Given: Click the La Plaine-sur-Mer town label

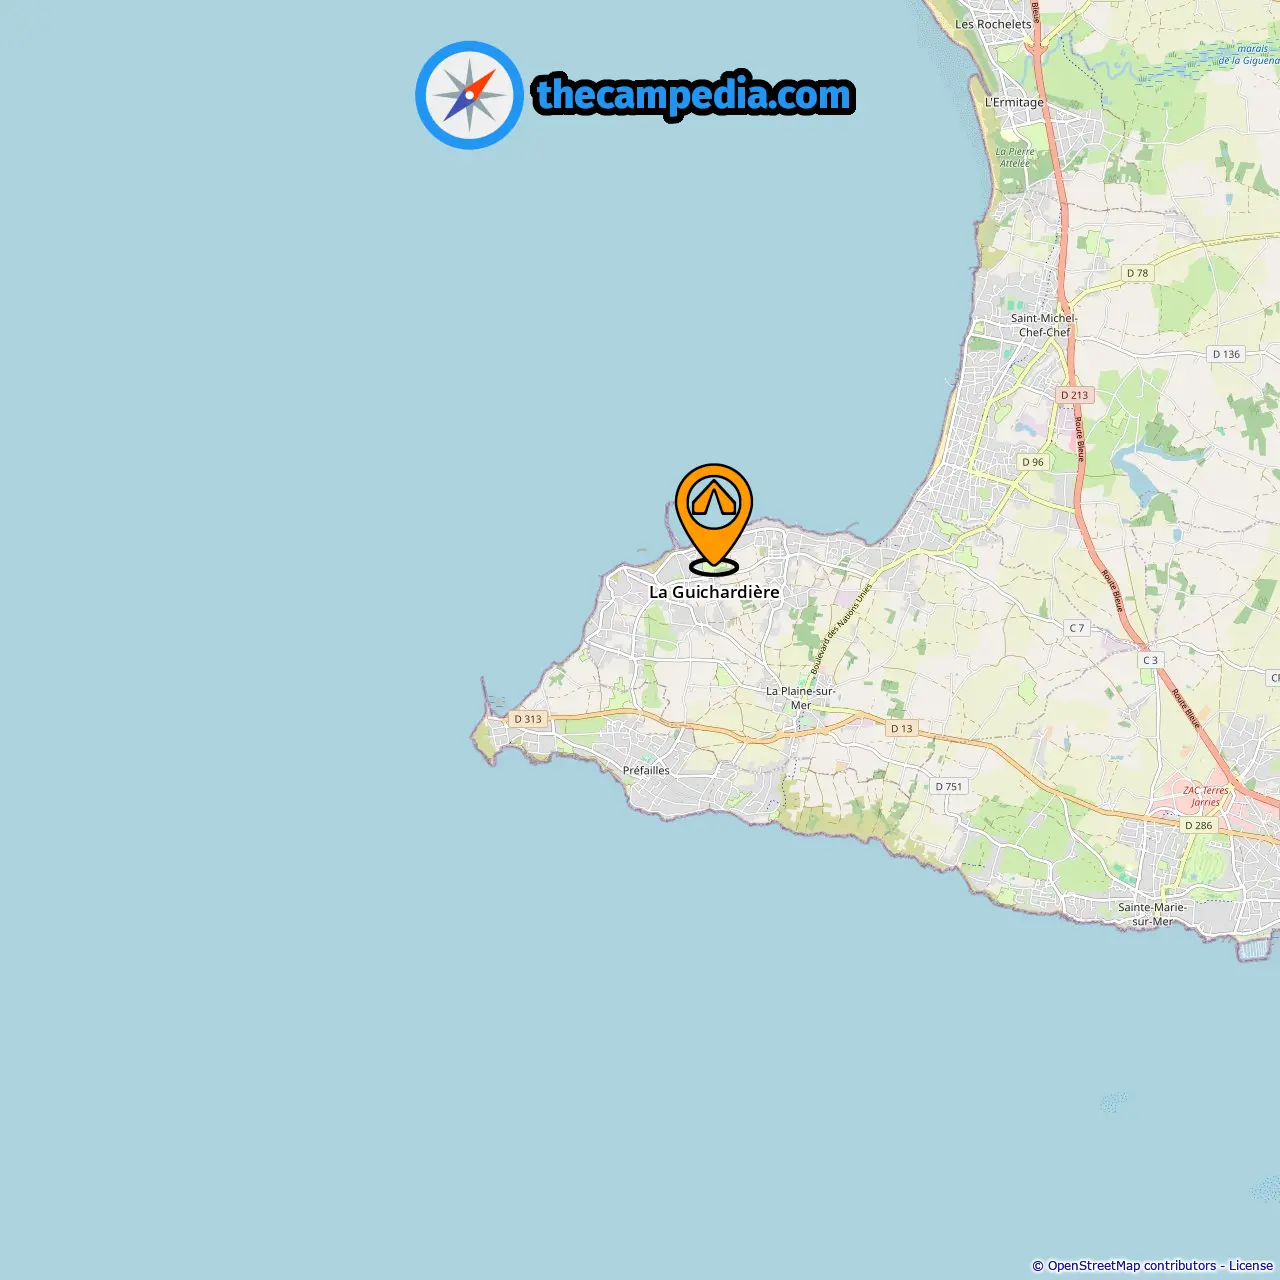Looking at the screenshot, I should (x=801, y=698).
